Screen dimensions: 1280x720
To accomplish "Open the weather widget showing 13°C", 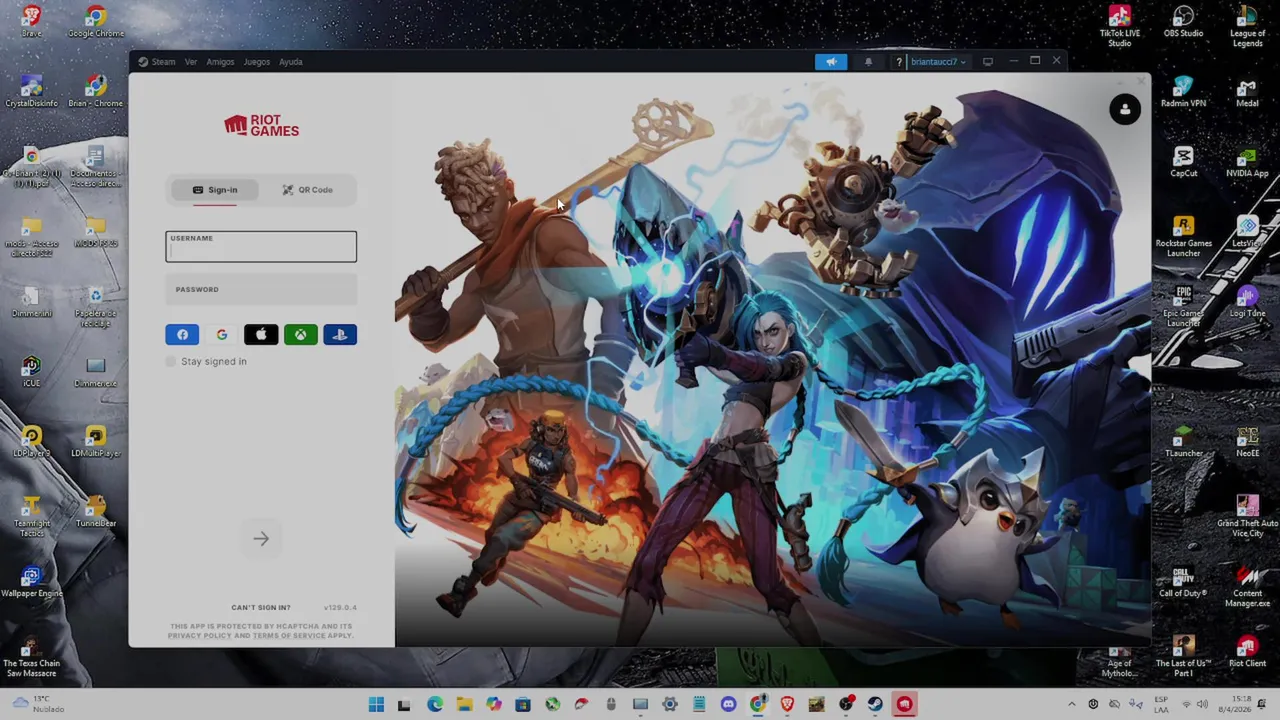I will coord(38,704).
